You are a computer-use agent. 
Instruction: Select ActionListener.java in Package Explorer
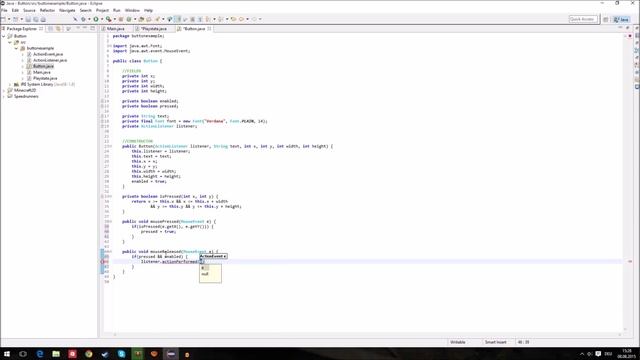point(50,60)
